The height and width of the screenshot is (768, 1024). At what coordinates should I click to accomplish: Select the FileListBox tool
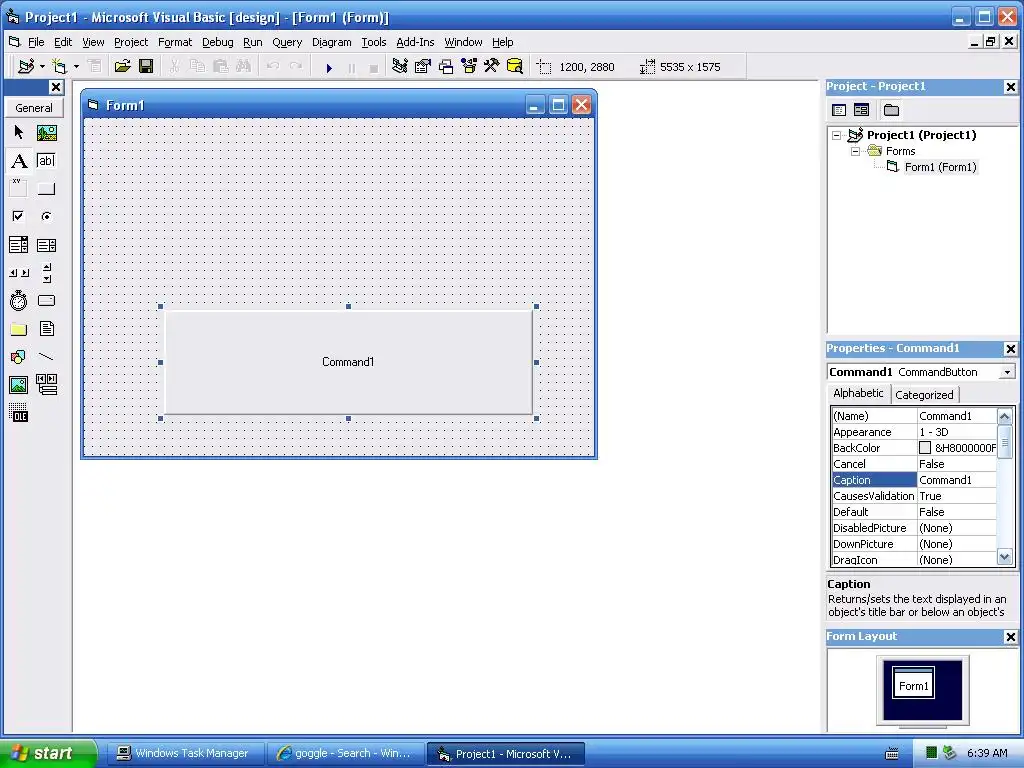(x=46, y=328)
